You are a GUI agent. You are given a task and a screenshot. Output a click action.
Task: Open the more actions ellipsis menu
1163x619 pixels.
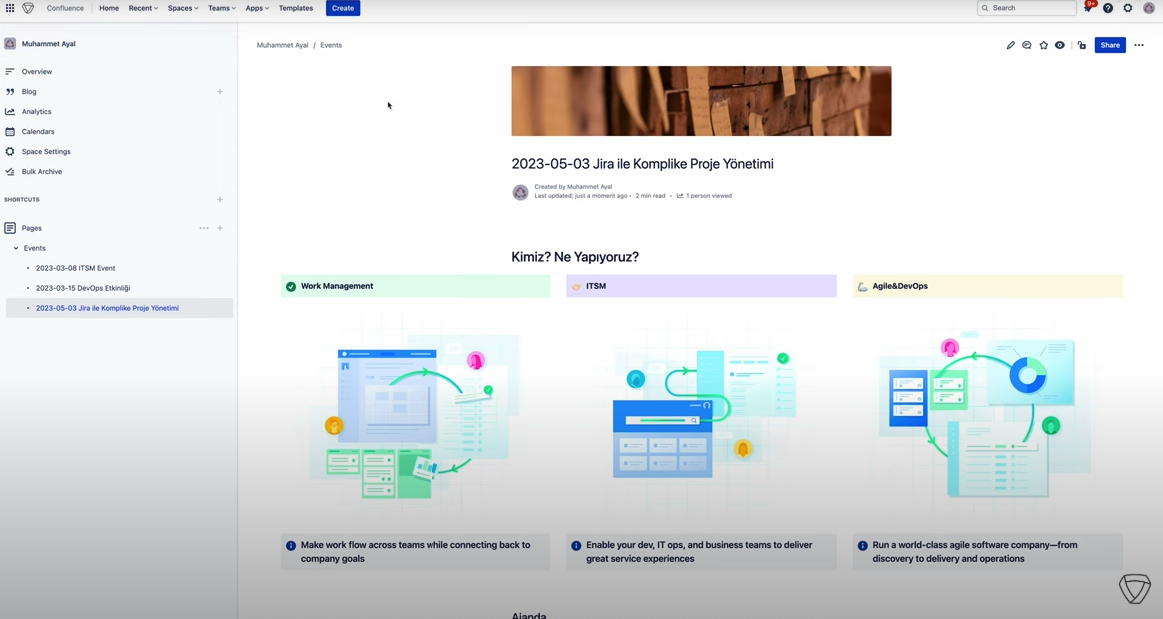tap(1139, 45)
